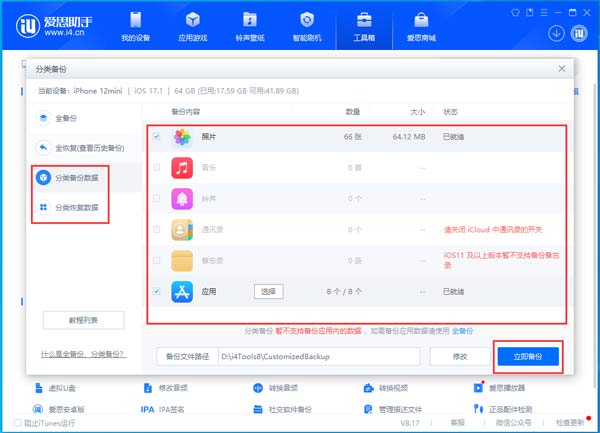Open 转换音频 tool
This screenshot has height=433, width=600.
(276, 388)
